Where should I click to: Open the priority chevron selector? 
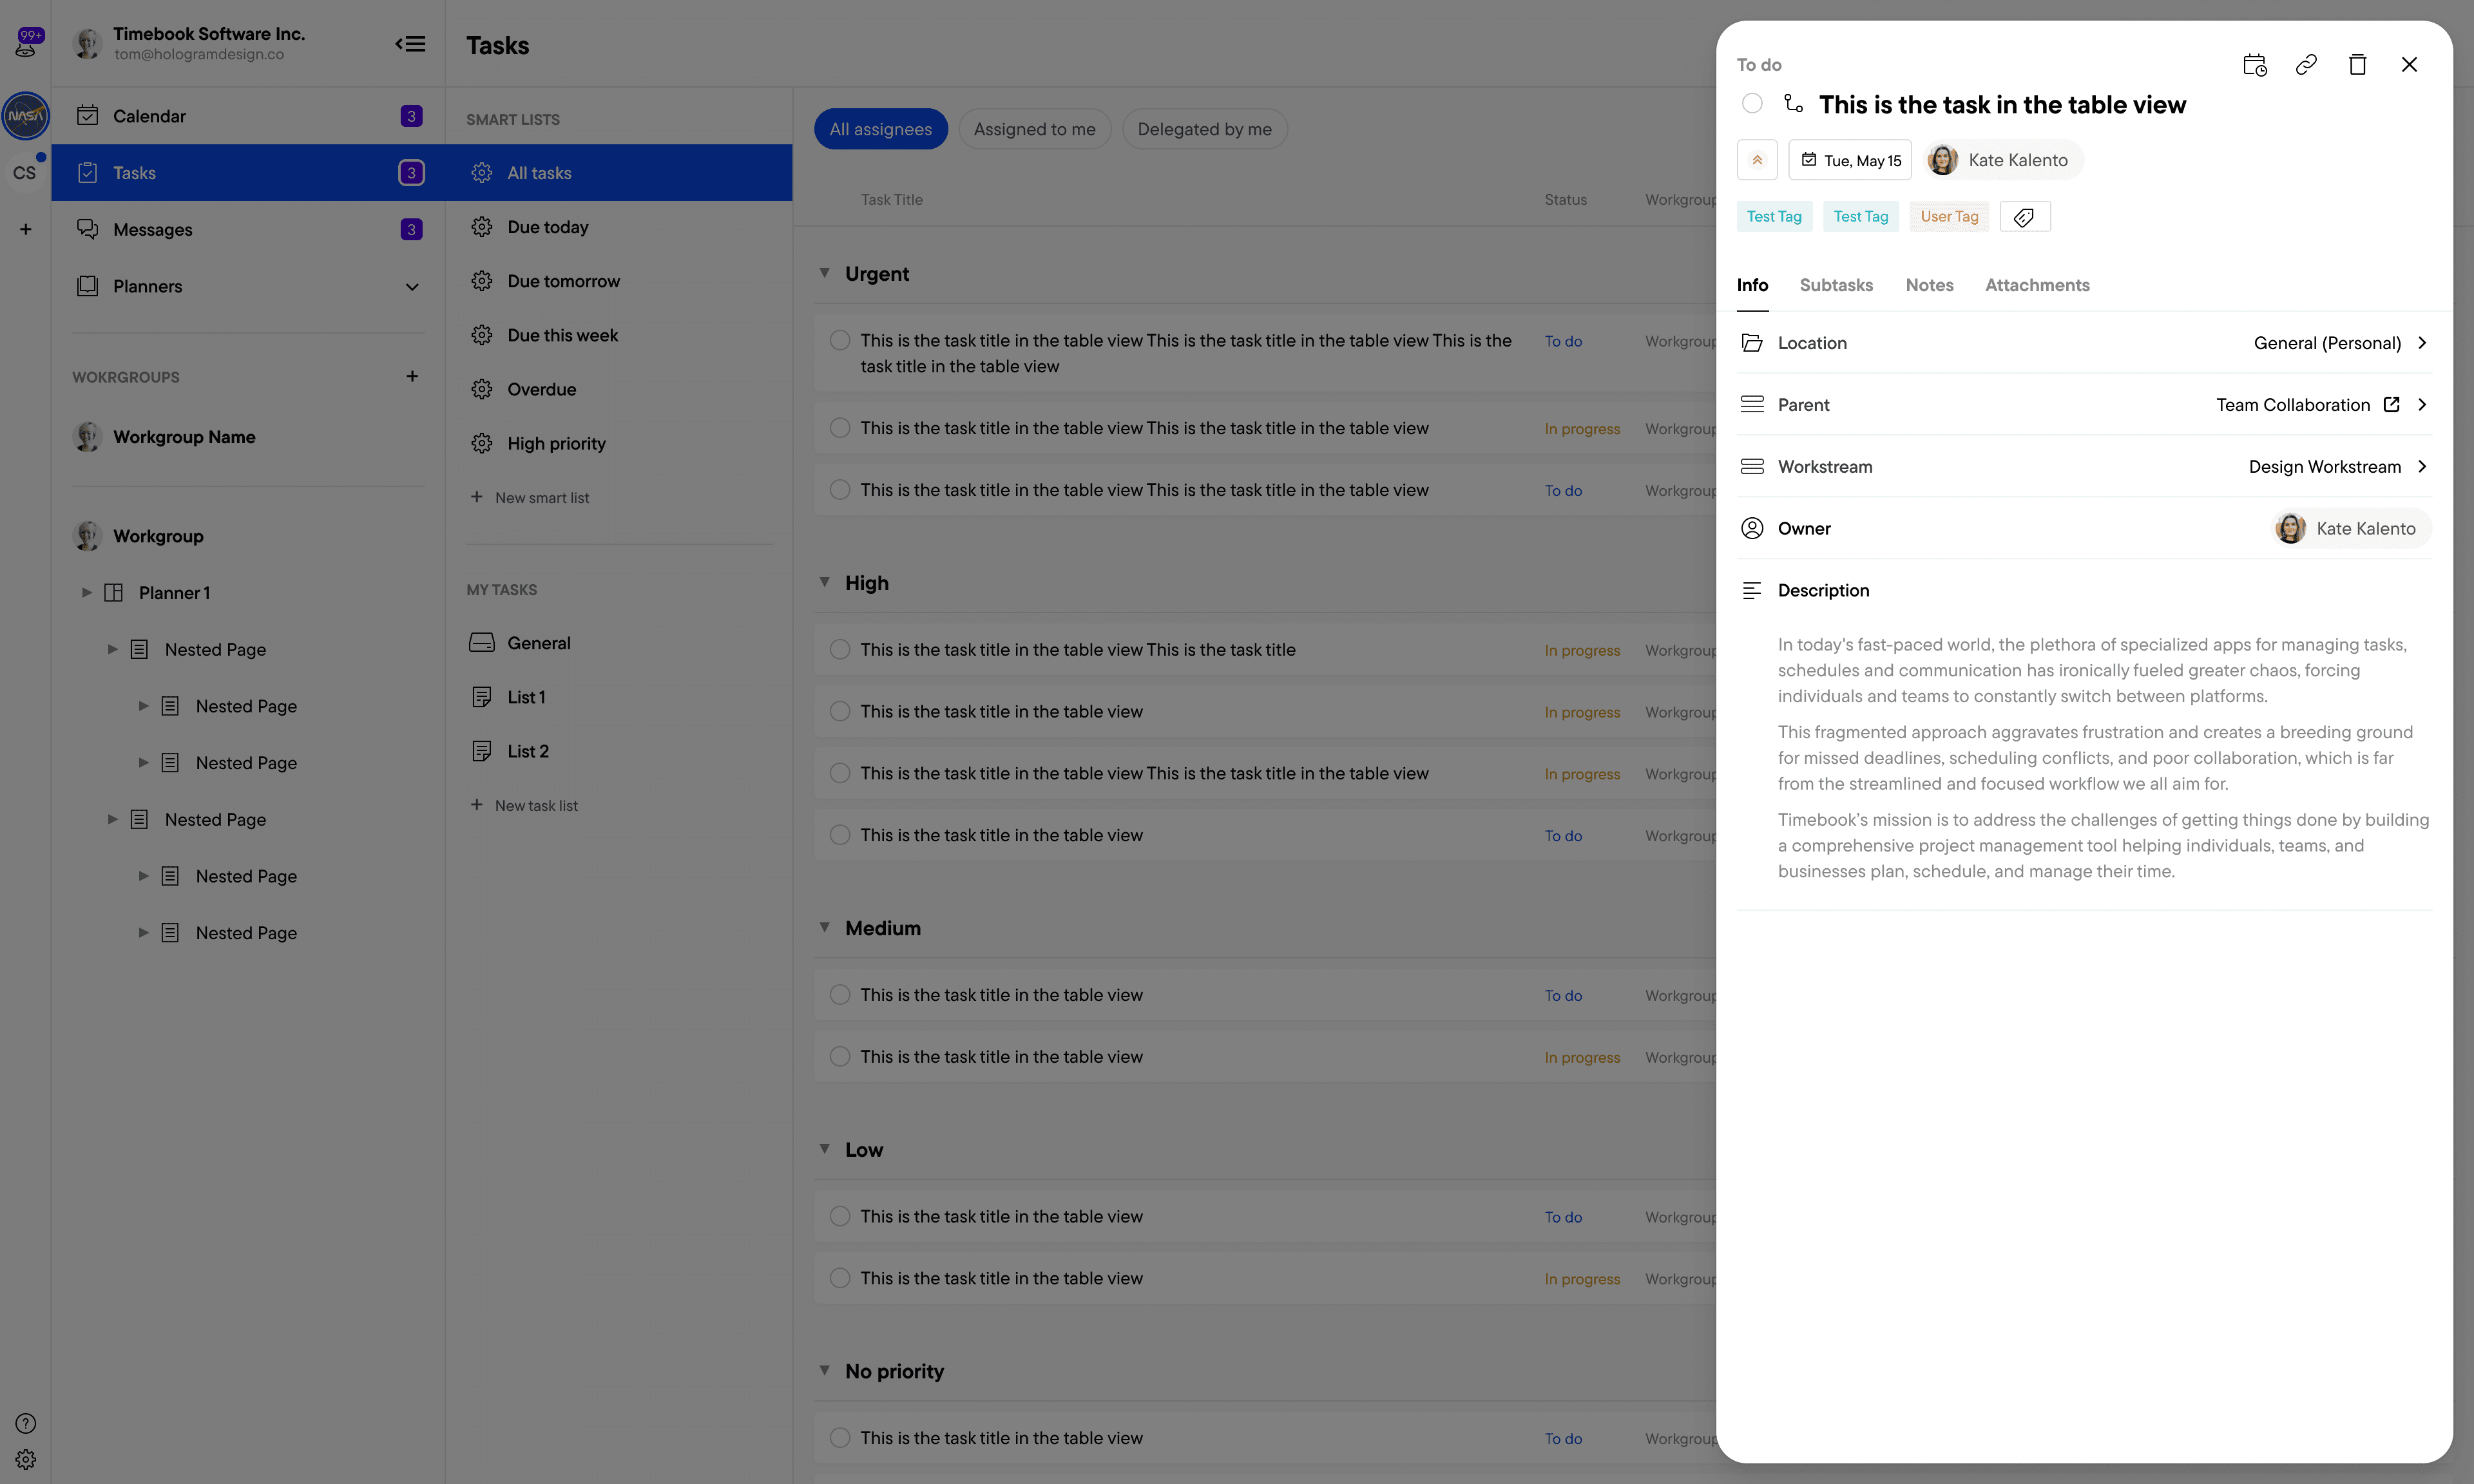coord(1757,160)
